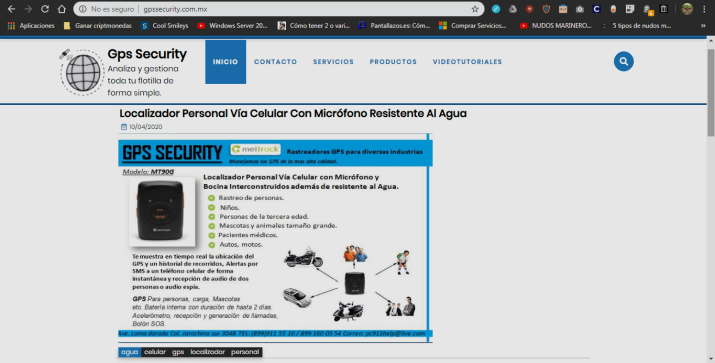Select the 'celular' tag
Screen dimensions: 715x363
155,352
